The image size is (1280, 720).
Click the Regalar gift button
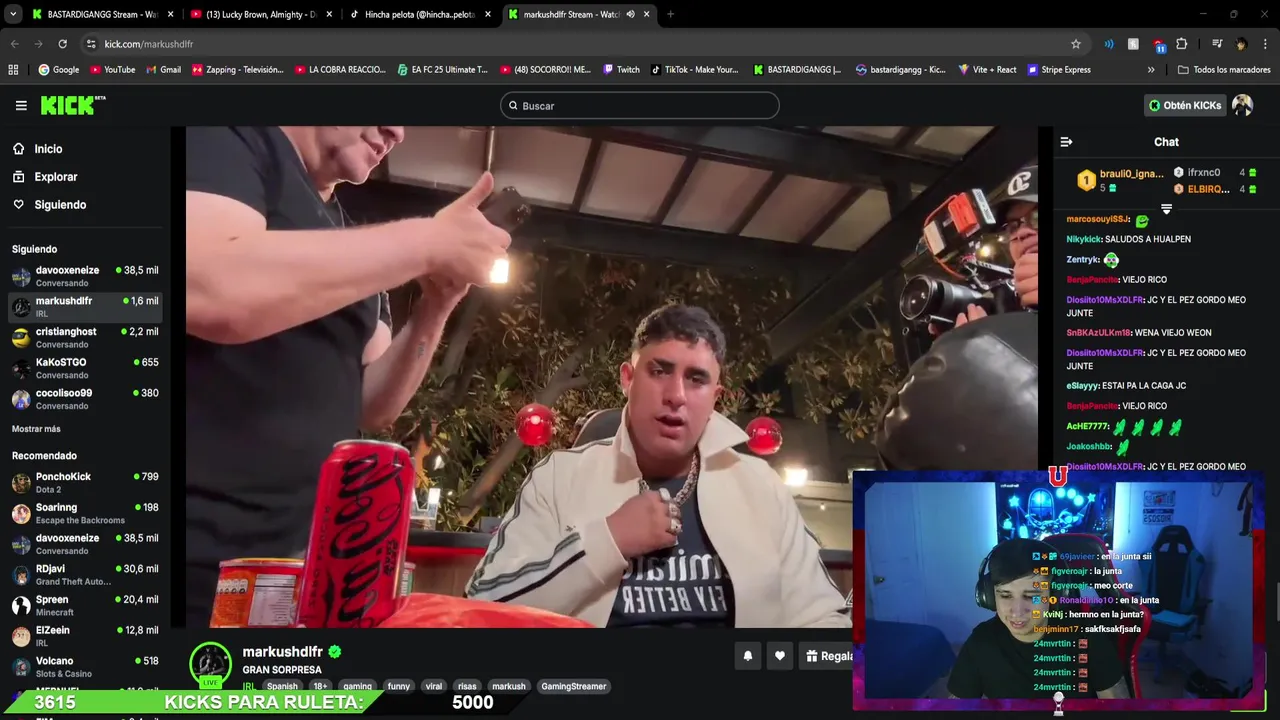828,656
